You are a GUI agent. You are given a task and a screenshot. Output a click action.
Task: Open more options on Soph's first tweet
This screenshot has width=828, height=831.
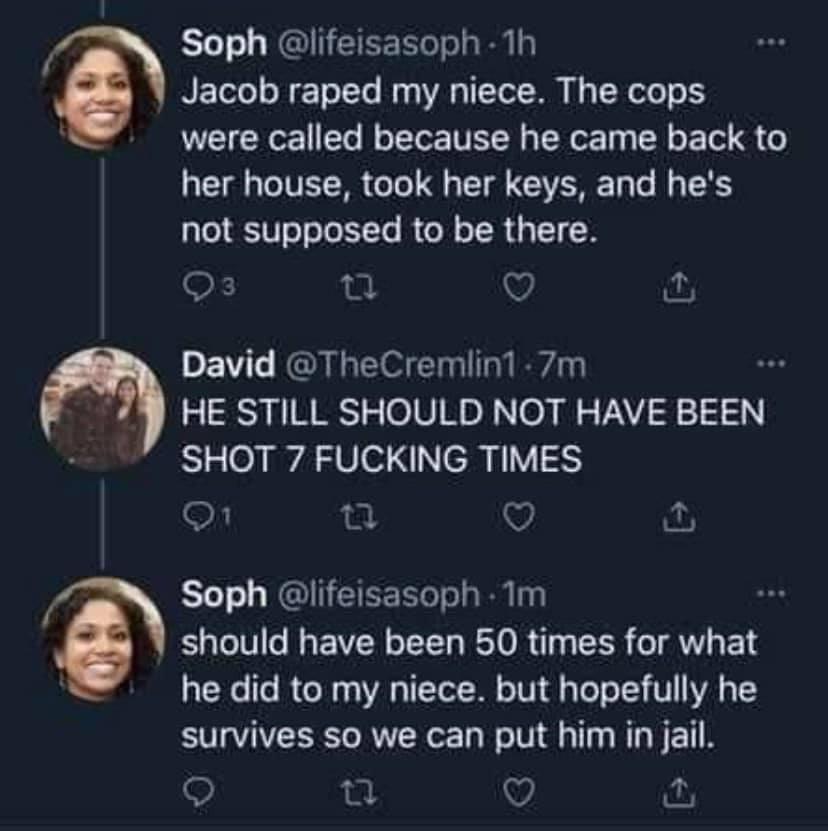pos(766,45)
